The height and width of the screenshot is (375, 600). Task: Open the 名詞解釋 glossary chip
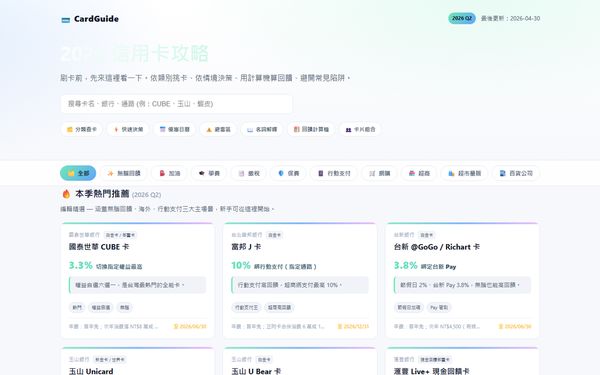(262, 129)
